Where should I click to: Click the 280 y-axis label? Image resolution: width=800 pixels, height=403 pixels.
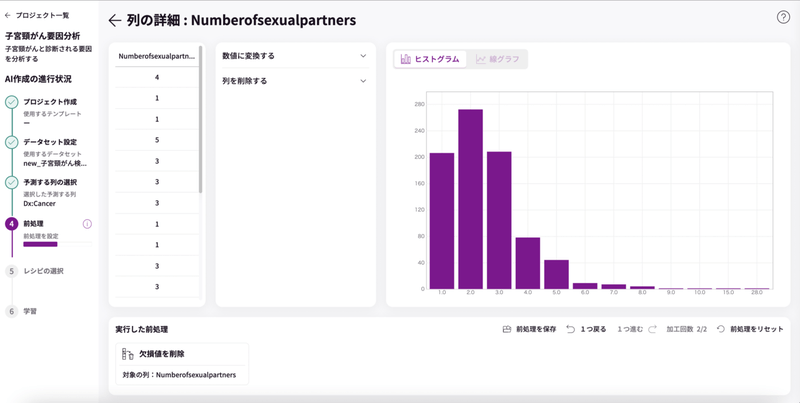(x=420, y=104)
